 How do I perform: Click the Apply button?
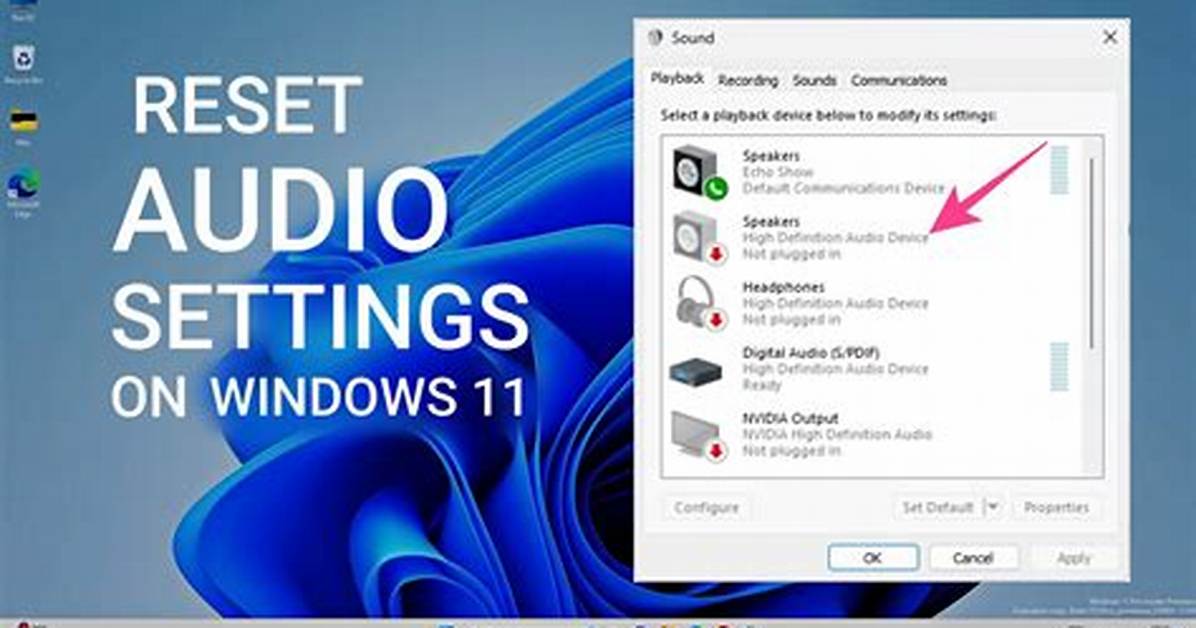coord(1073,558)
